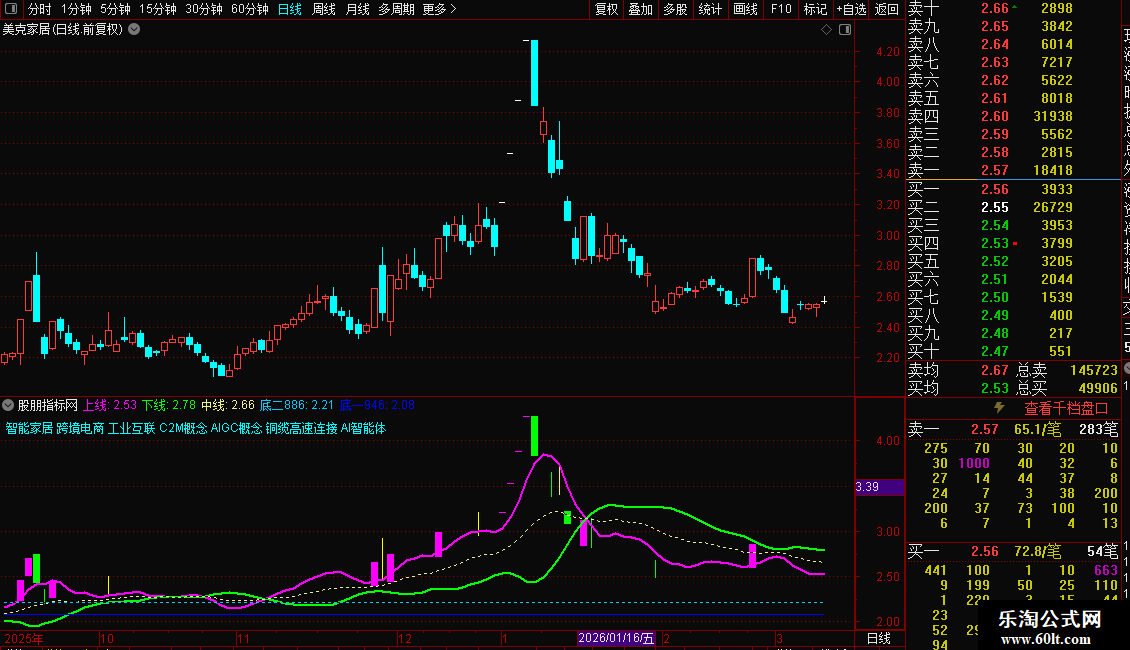Click the 铜缆高速连接 concept tag
Image resolution: width=1130 pixels, height=650 pixels.
coord(301,428)
